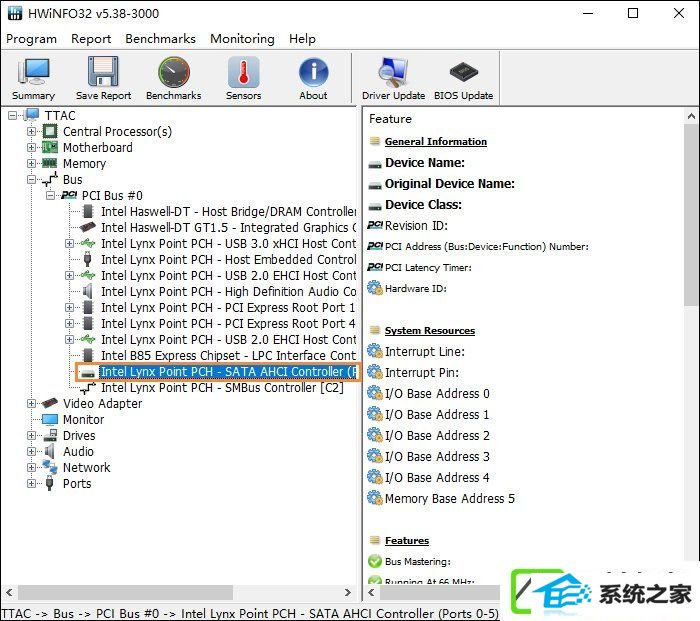The height and width of the screenshot is (621, 700).
Task: Click tree pane scroll right arrow
Action: click(348, 592)
